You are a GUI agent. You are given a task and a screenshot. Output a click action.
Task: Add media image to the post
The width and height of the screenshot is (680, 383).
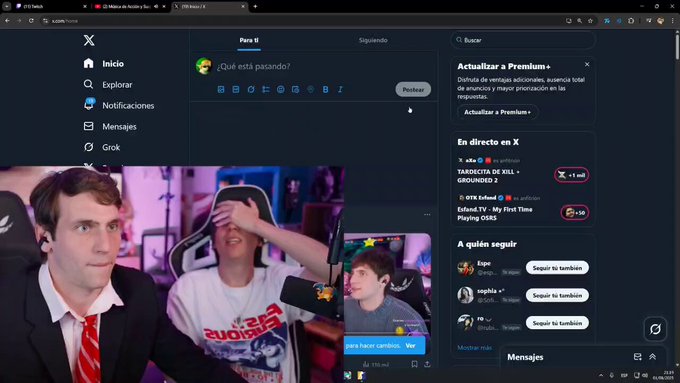(x=221, y=89)
